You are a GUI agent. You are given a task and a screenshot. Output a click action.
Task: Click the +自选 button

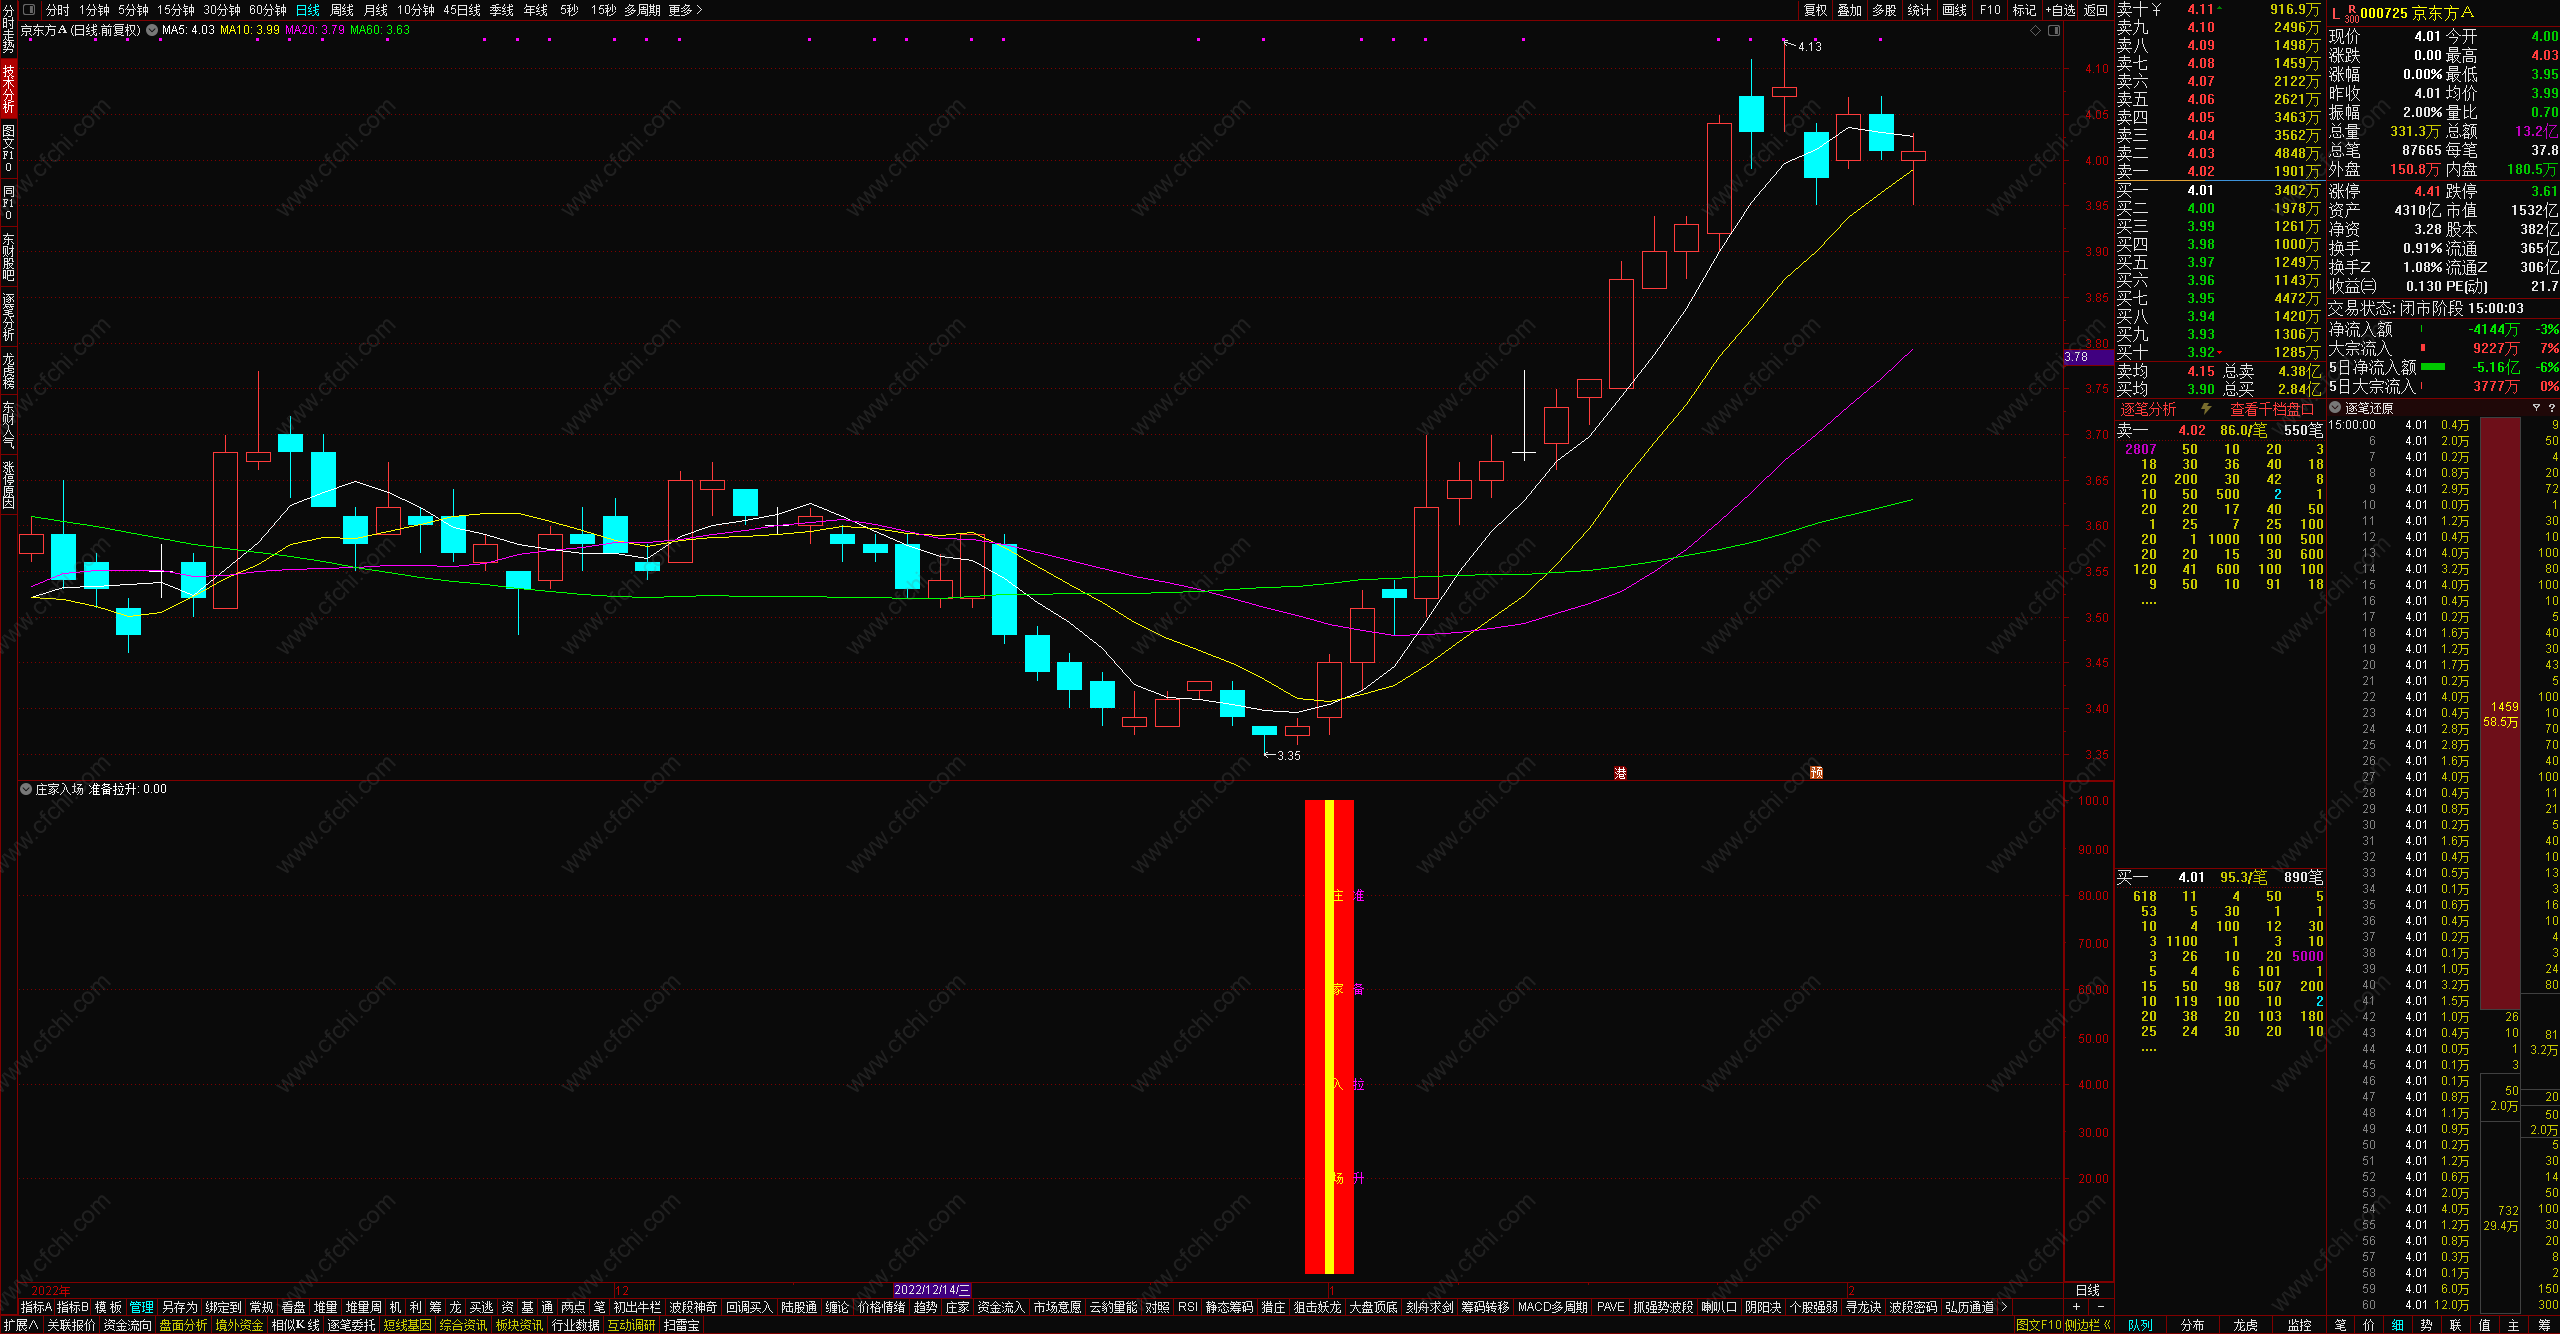(2060, 10)
